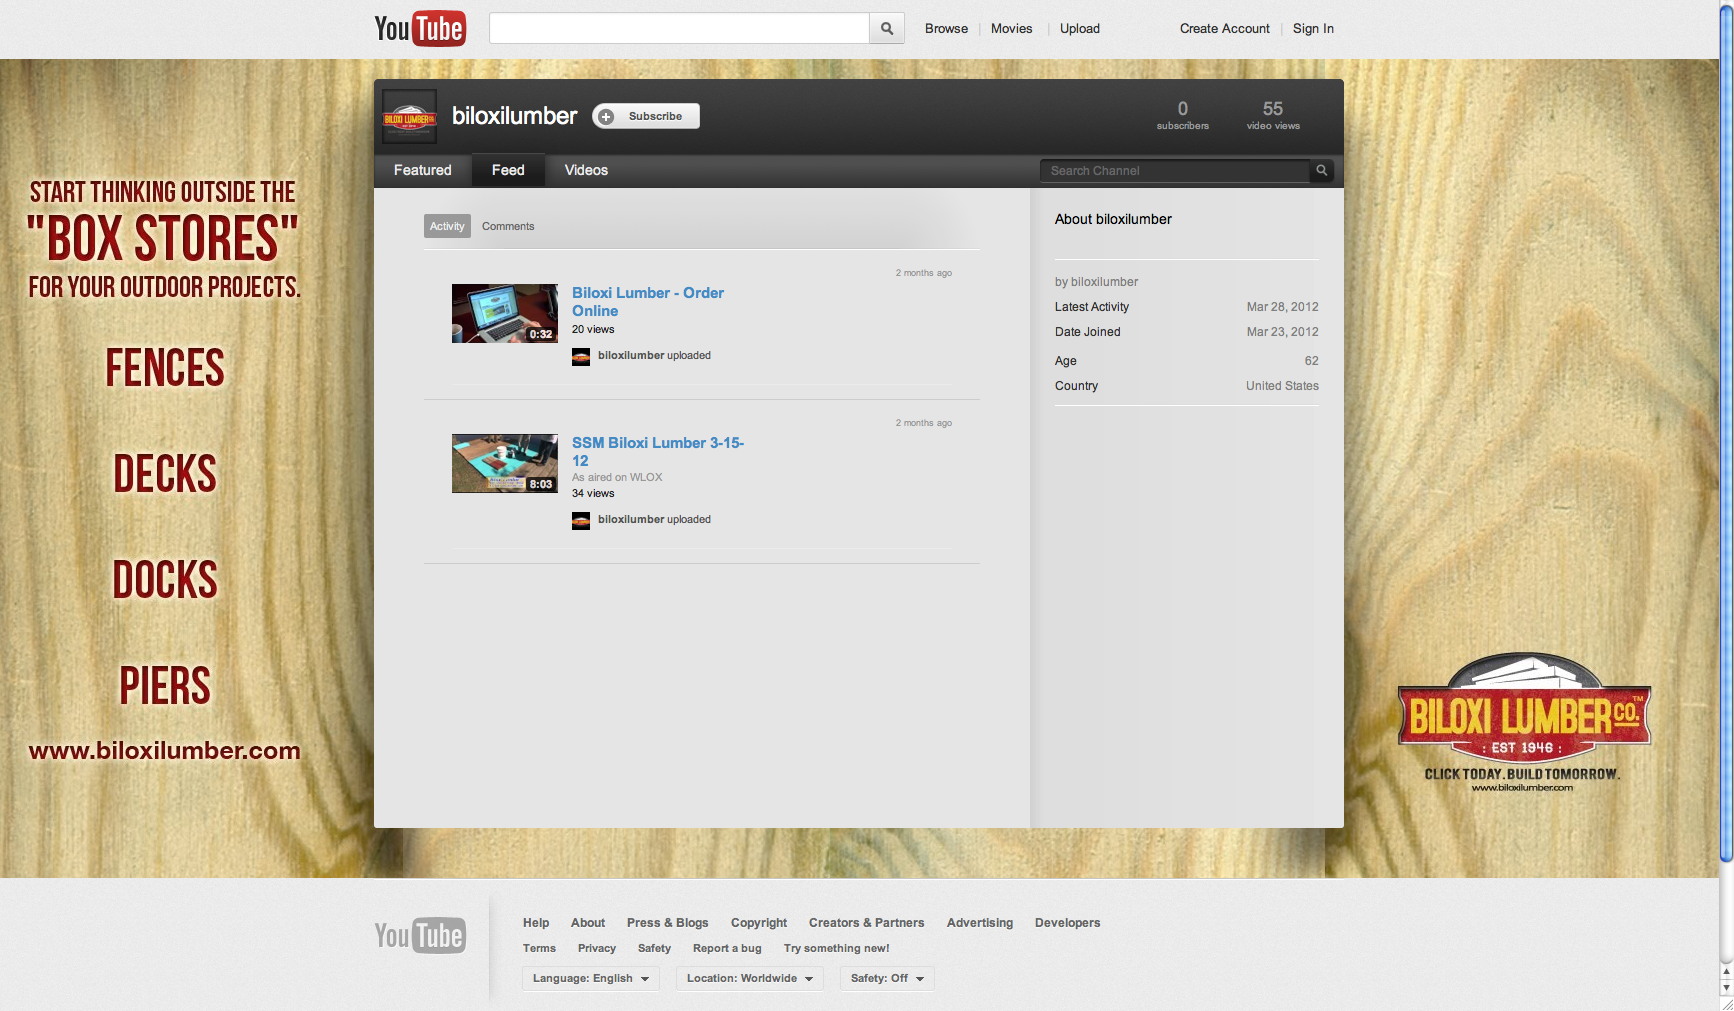Click the 55 video views counter
Image resolution: width=1734 pixels, height=1011 pixels.
(1273, 116)
